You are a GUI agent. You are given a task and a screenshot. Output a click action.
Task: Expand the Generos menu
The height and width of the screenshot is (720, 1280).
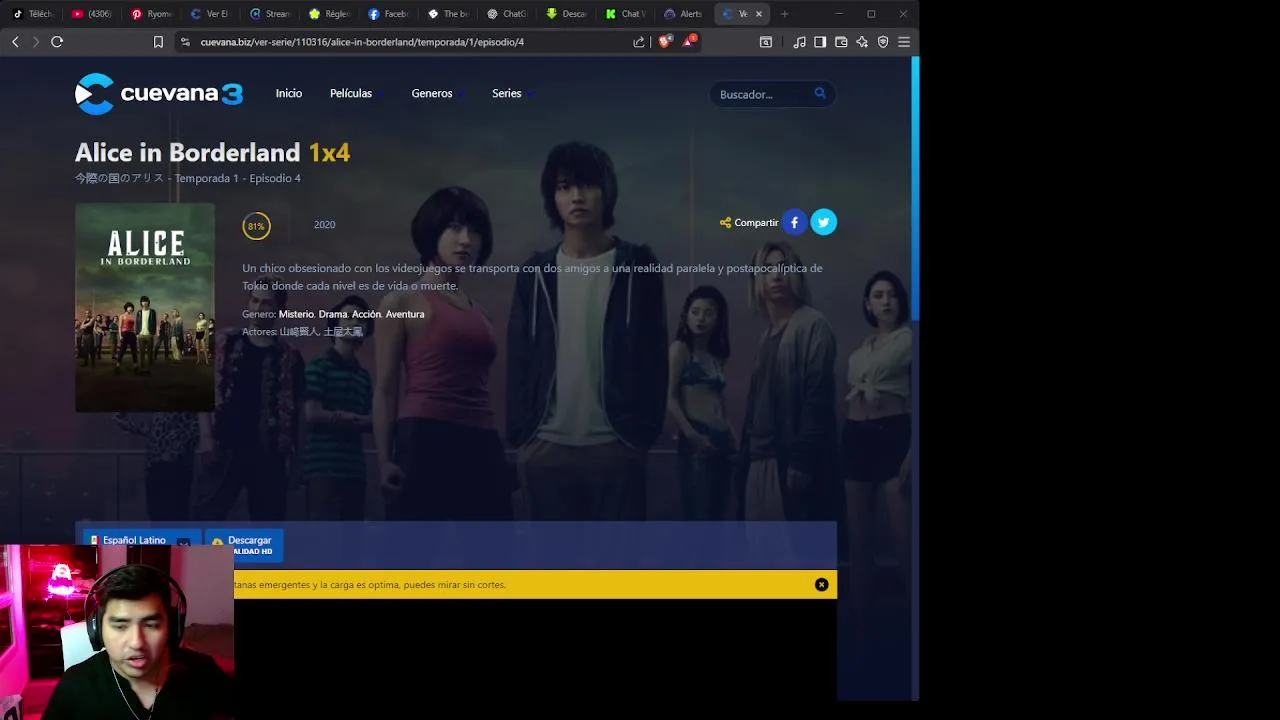(433, 93)
